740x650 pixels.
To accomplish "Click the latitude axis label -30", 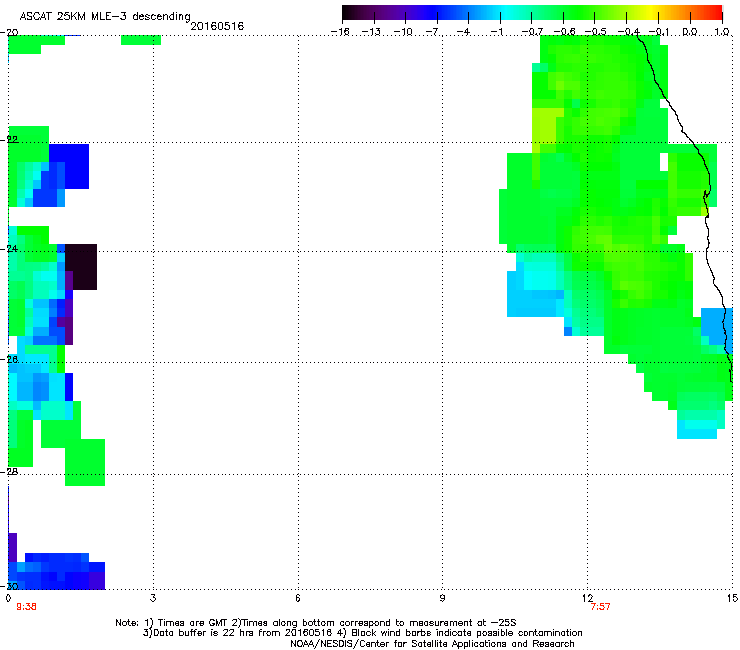I will click(9, 586).
